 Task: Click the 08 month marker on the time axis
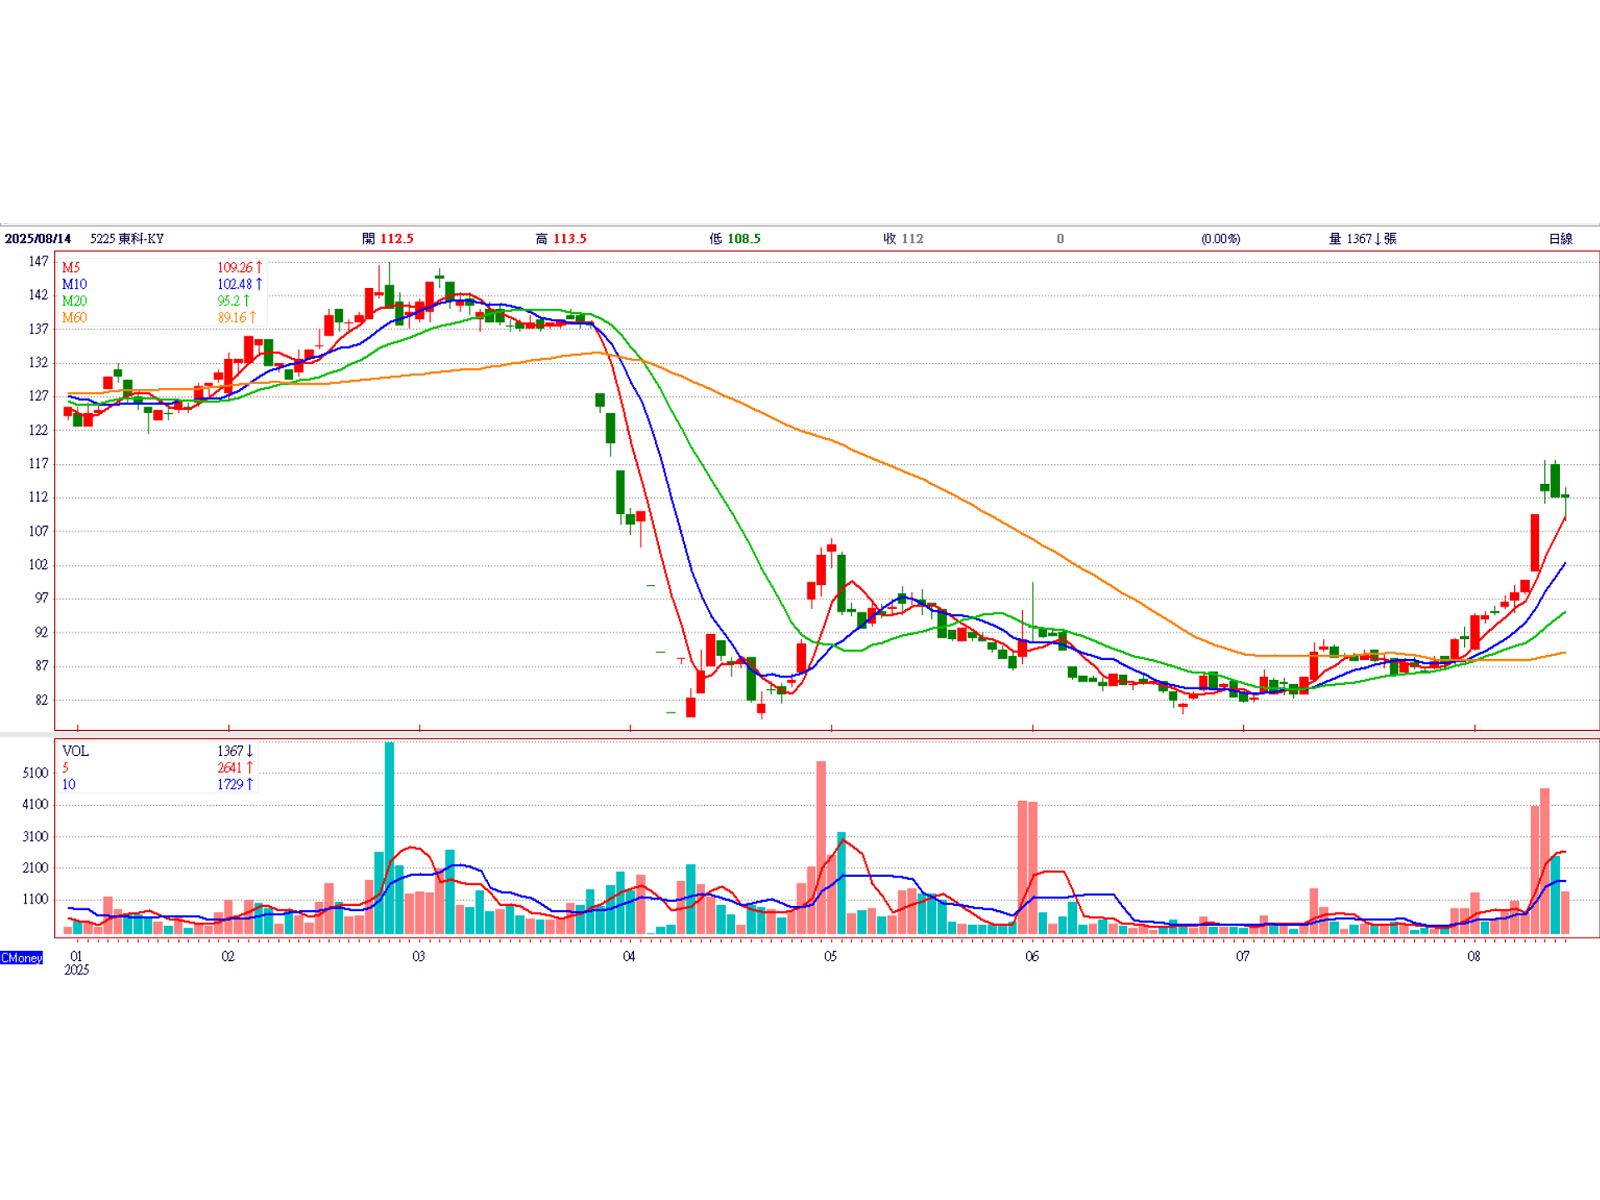(x=1474, y=957)
